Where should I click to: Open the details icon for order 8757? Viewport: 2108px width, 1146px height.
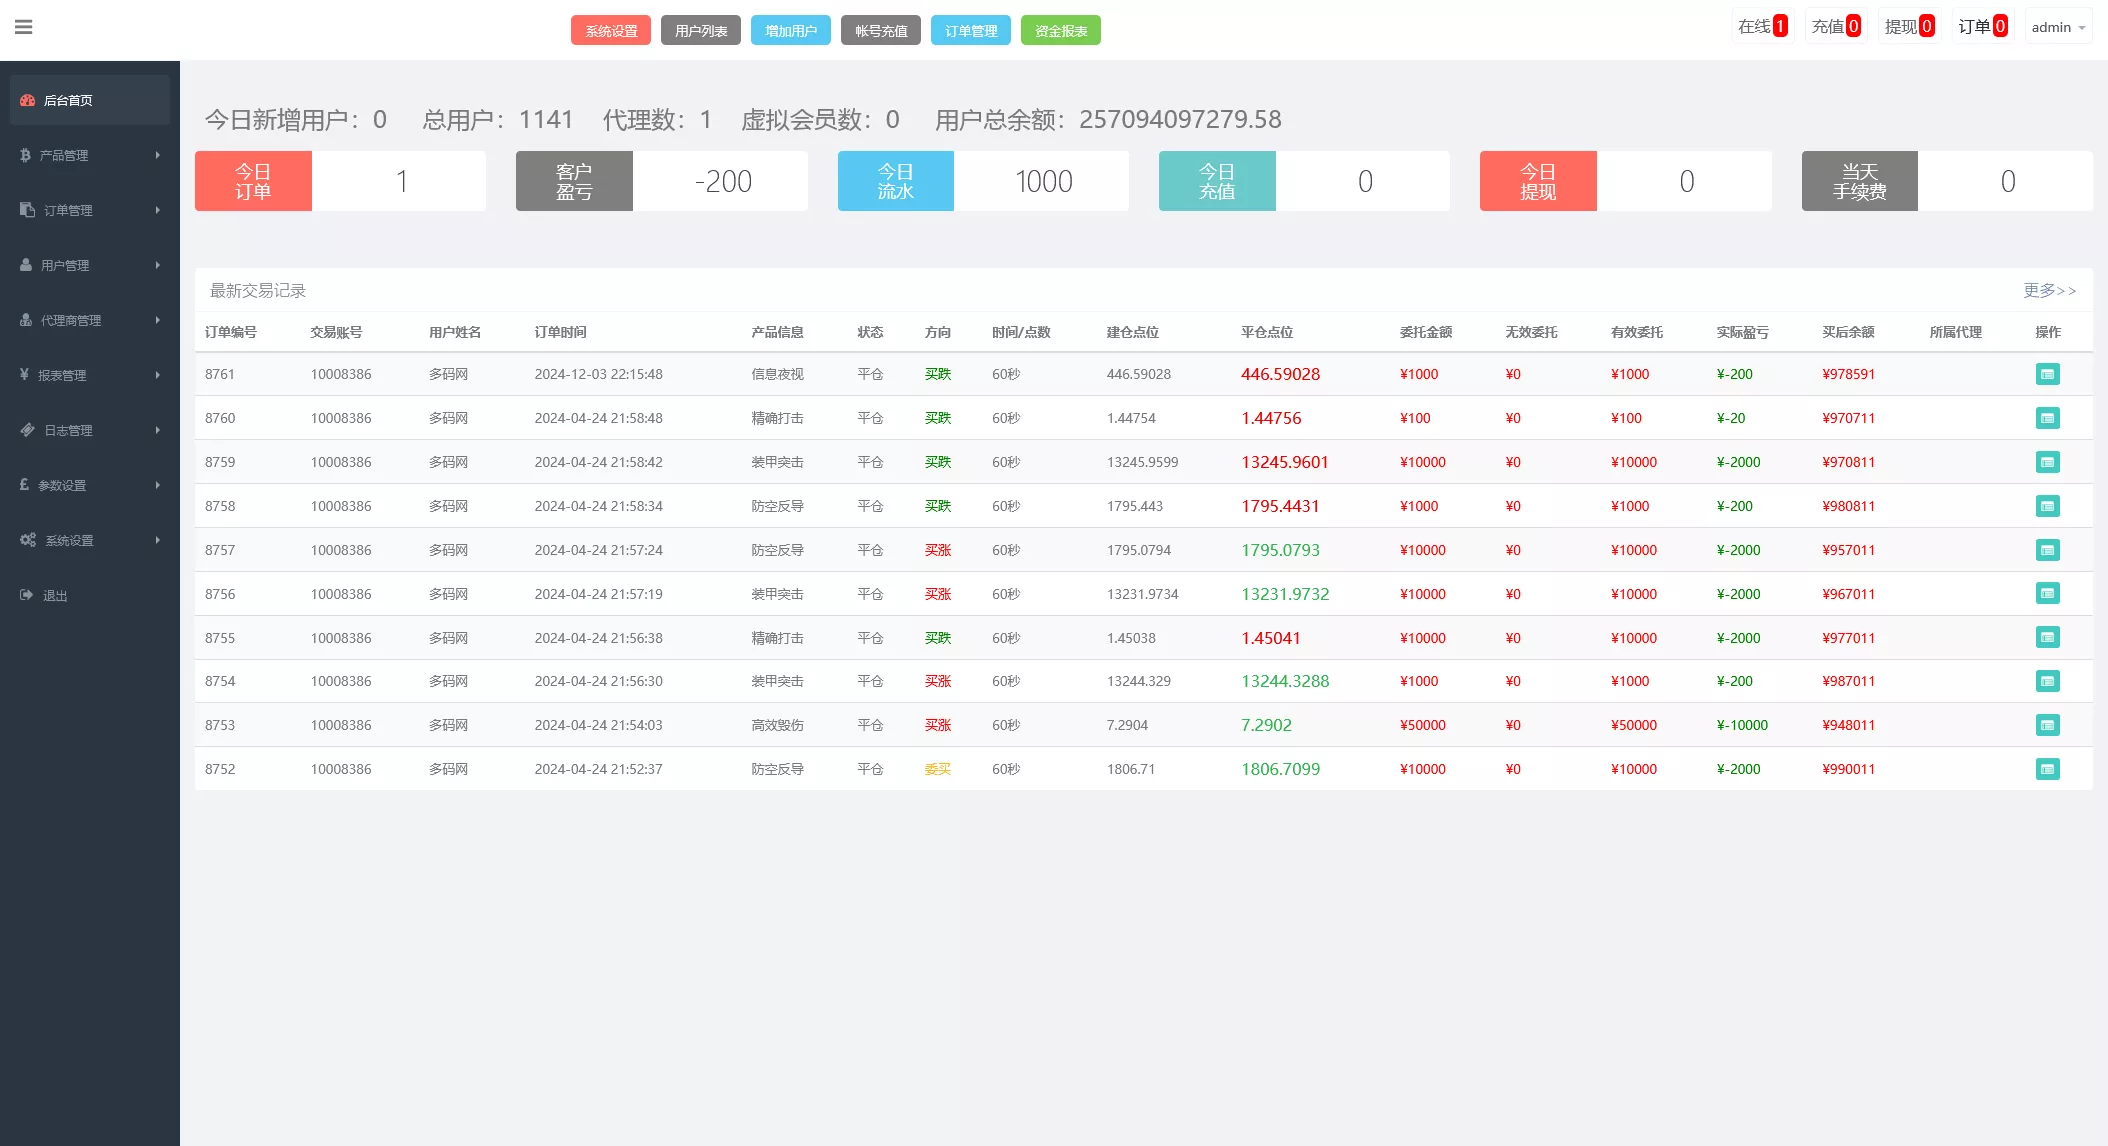coord(2047,550)
